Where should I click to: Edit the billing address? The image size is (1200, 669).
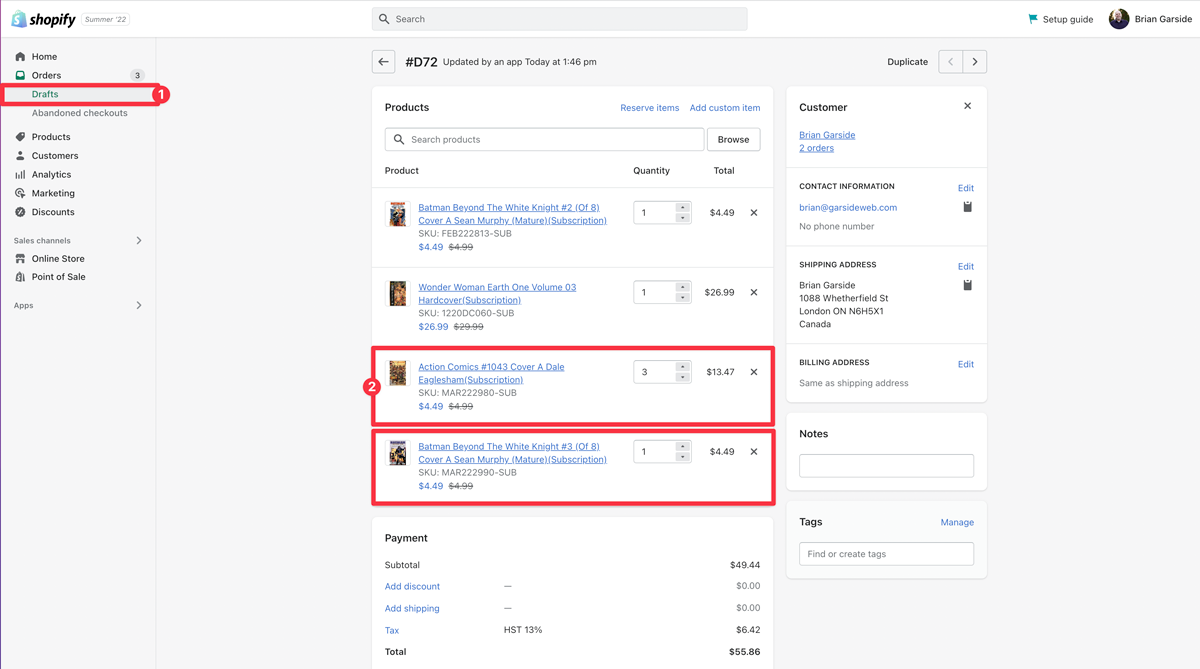click(965, 365)
